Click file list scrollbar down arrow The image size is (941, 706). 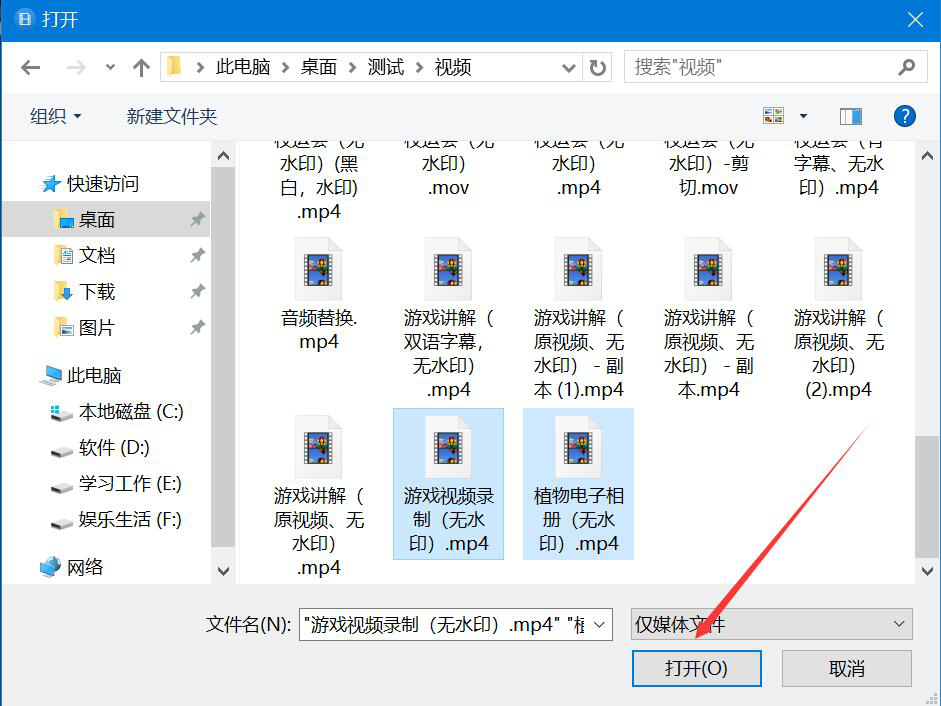927,570
